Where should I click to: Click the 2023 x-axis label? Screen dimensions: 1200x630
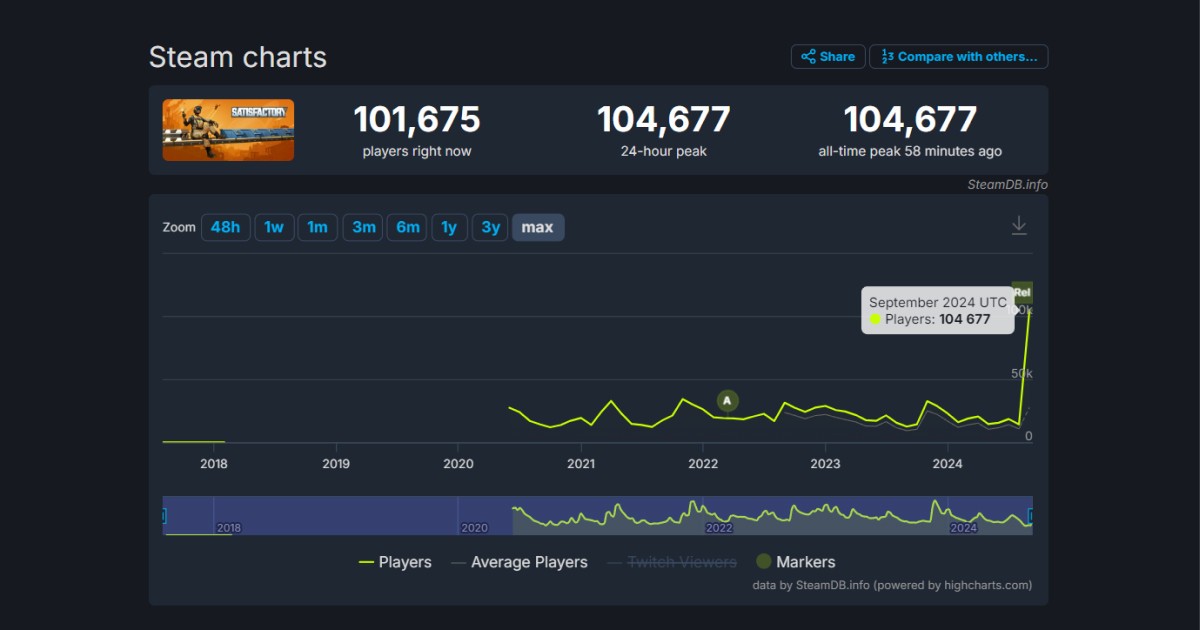tap(825, 463)
